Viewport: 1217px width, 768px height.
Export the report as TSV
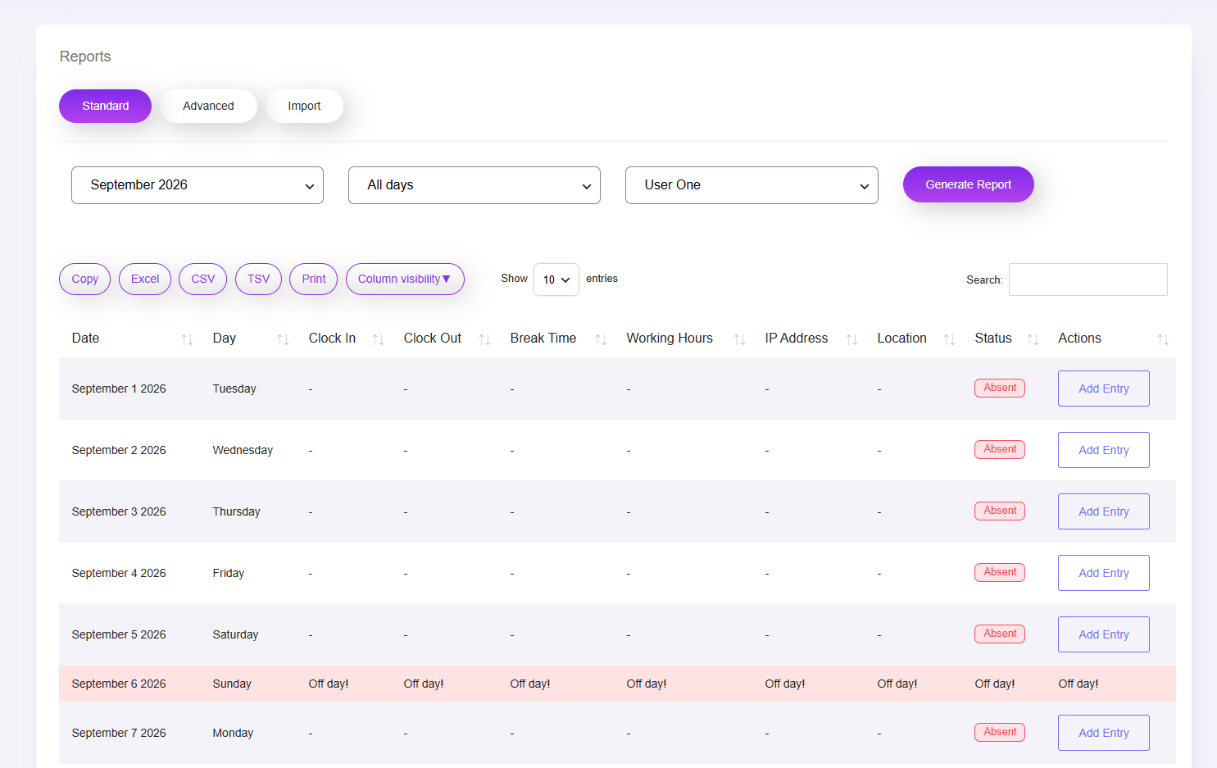click(x=258, y=279)
